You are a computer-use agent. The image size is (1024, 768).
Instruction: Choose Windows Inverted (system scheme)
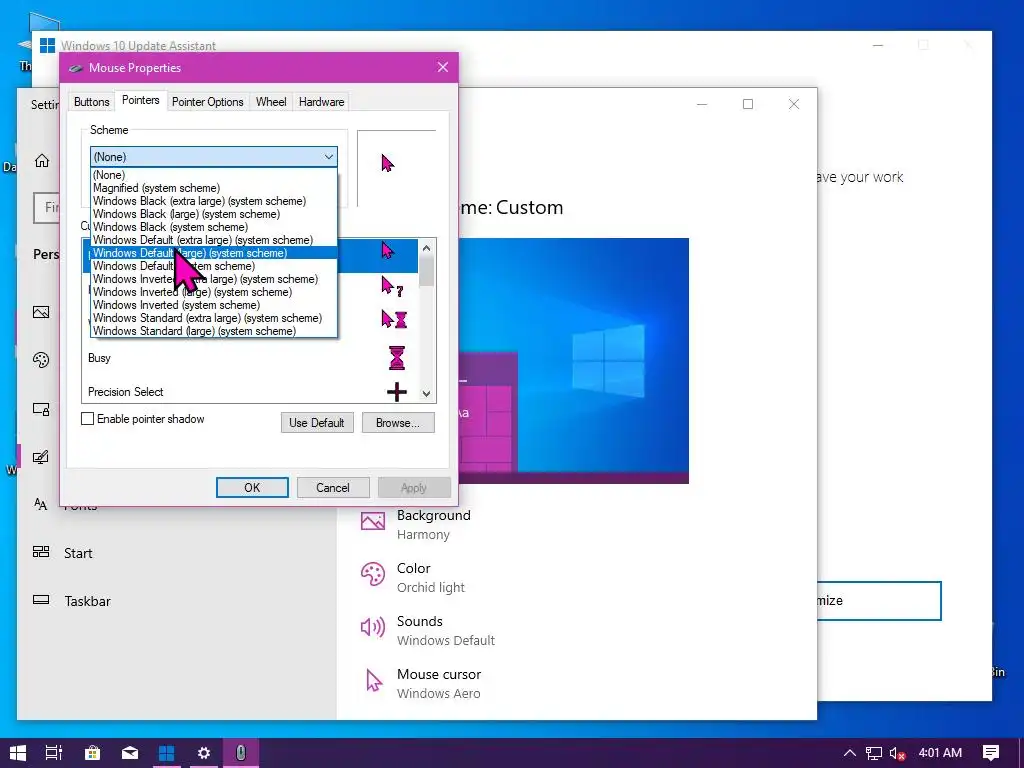tap(214, 305)
